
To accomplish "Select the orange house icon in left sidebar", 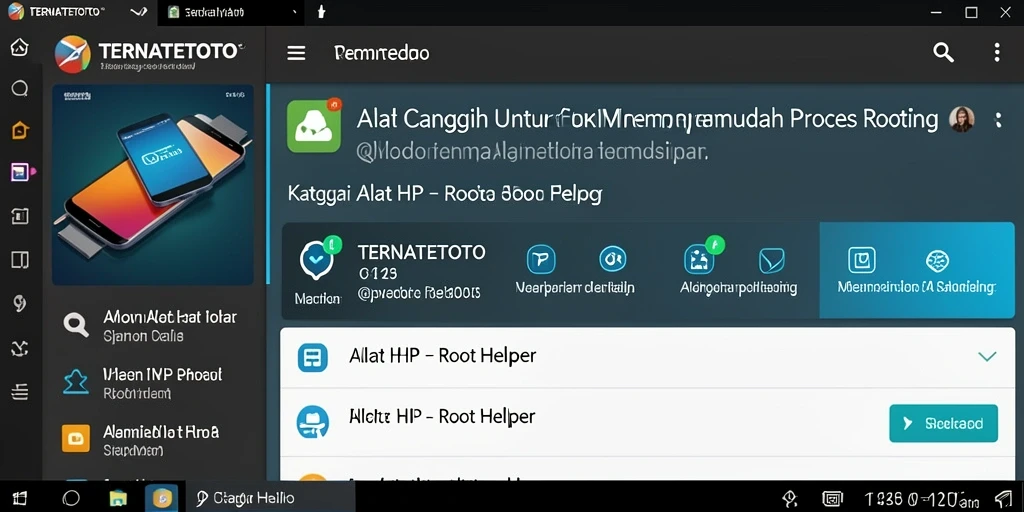I will pyautogui.click(x=20, y=131).
